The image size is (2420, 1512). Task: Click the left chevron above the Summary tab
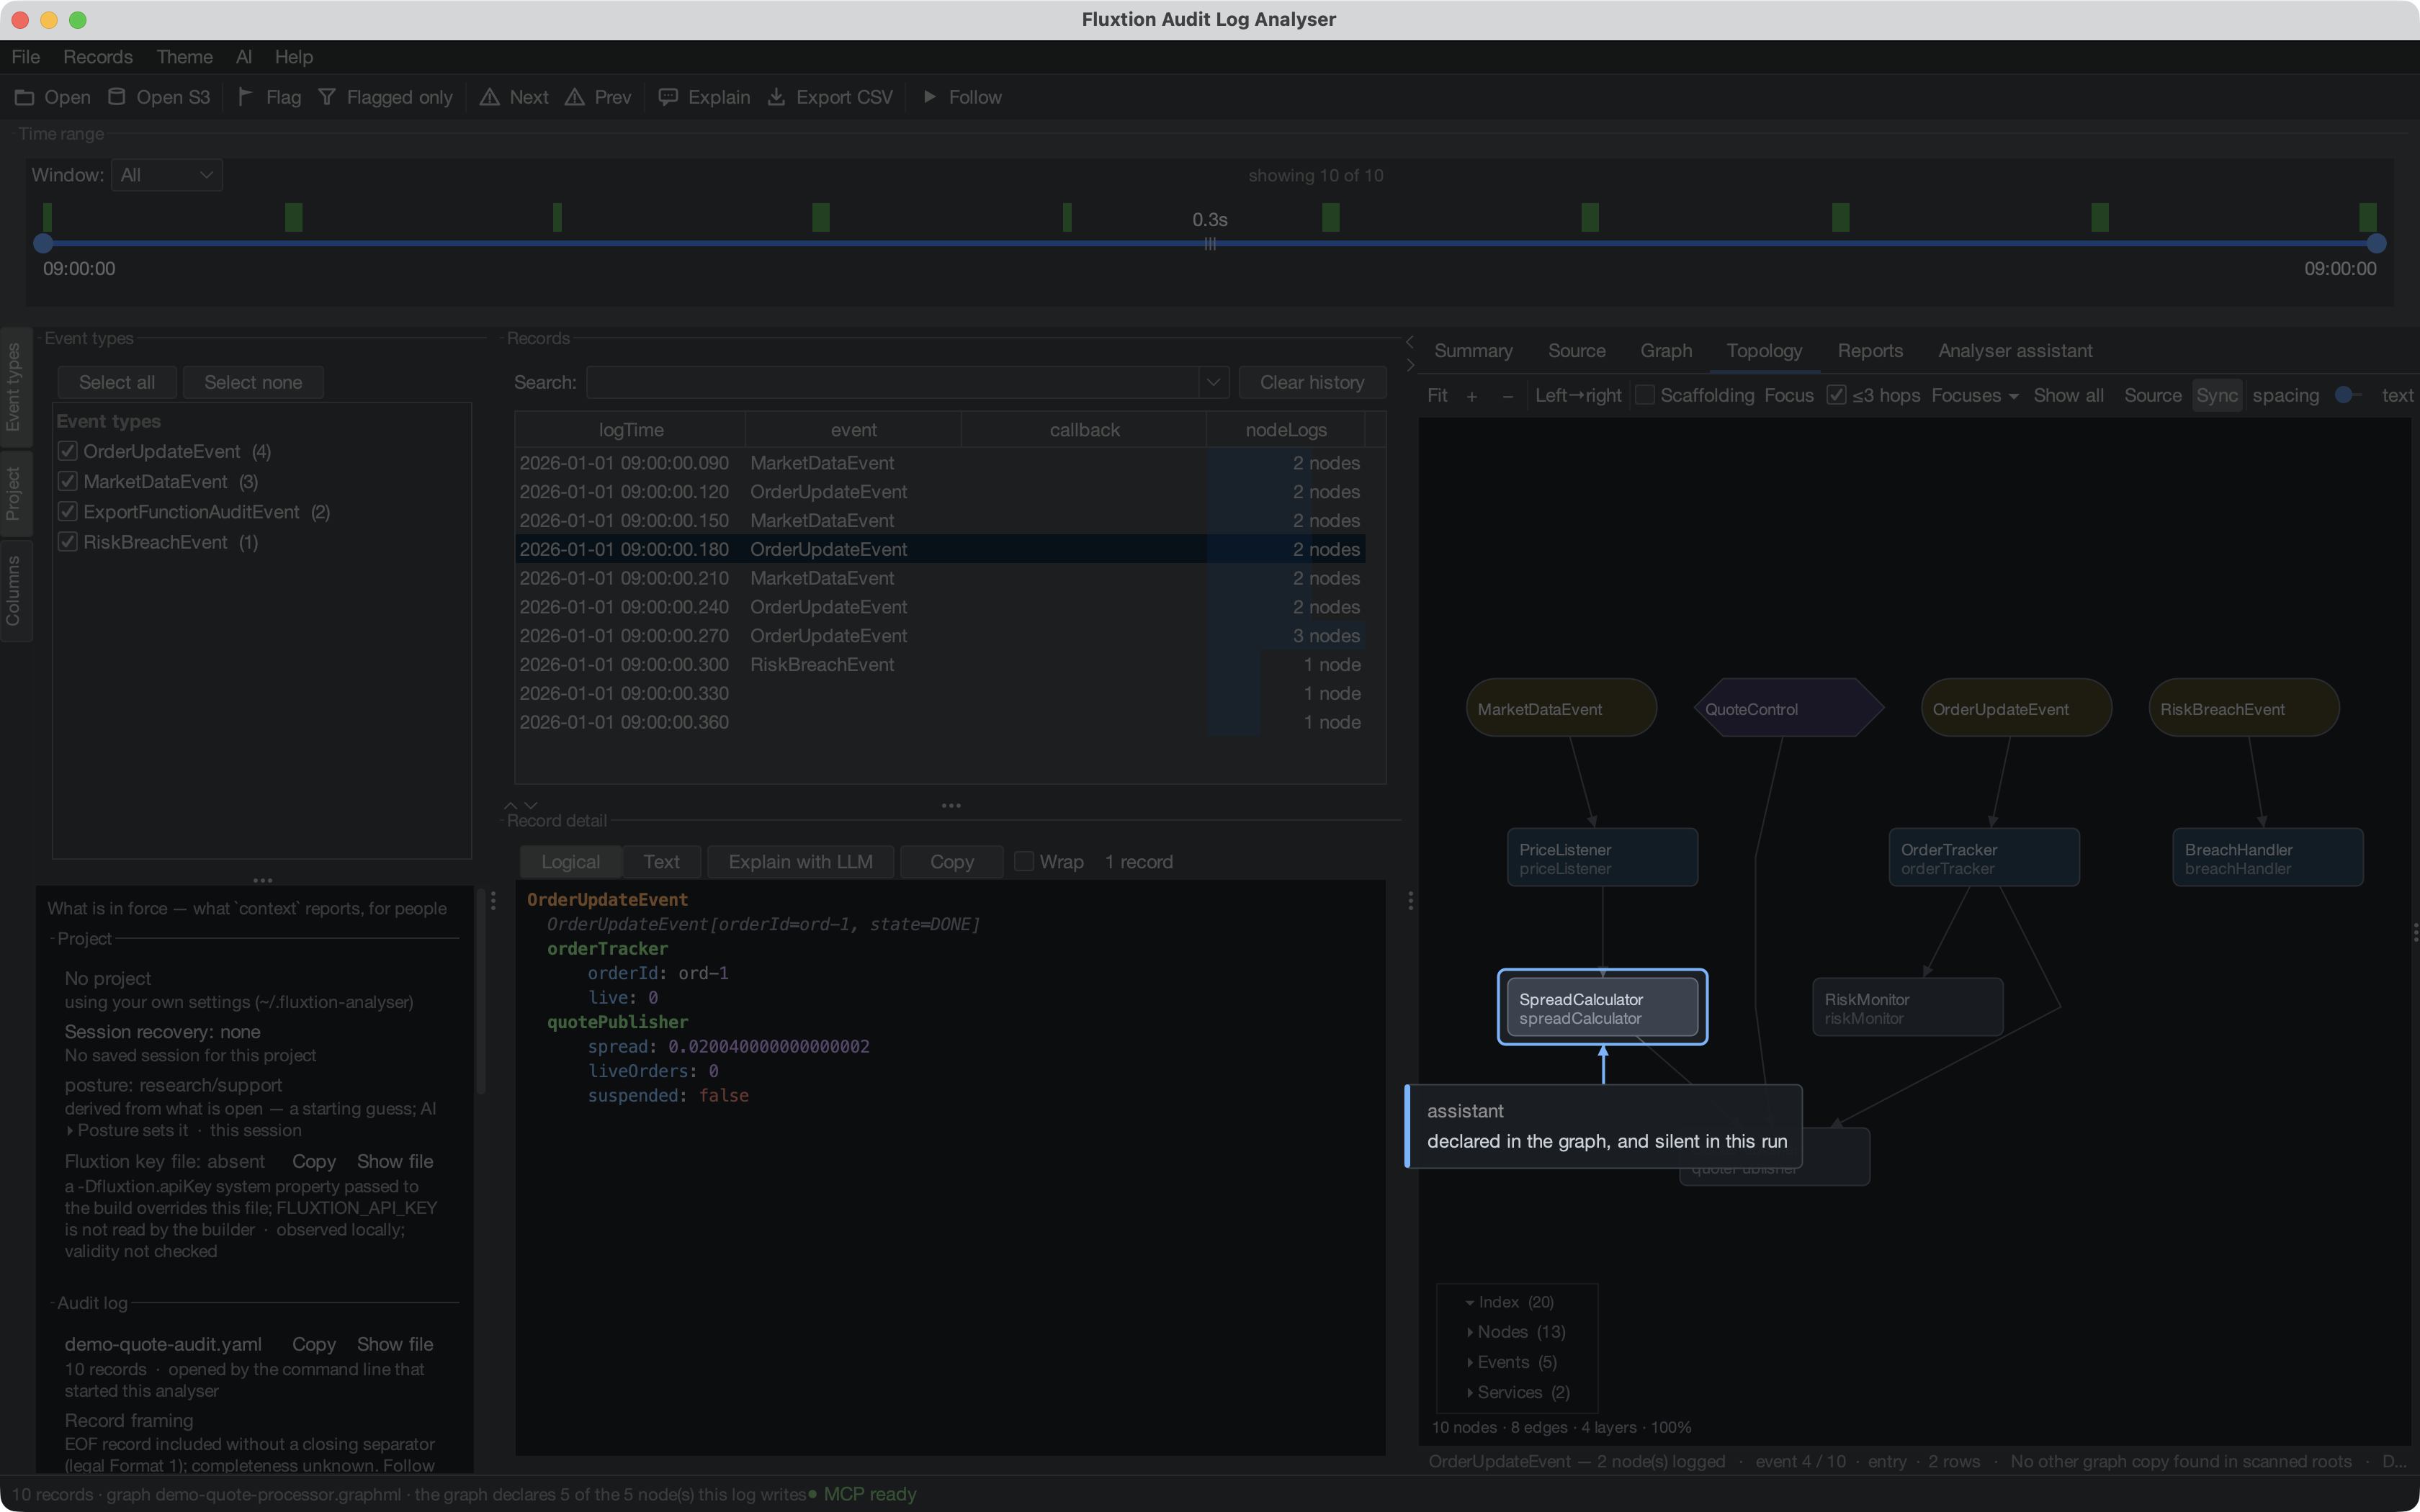pos(1410,342)
